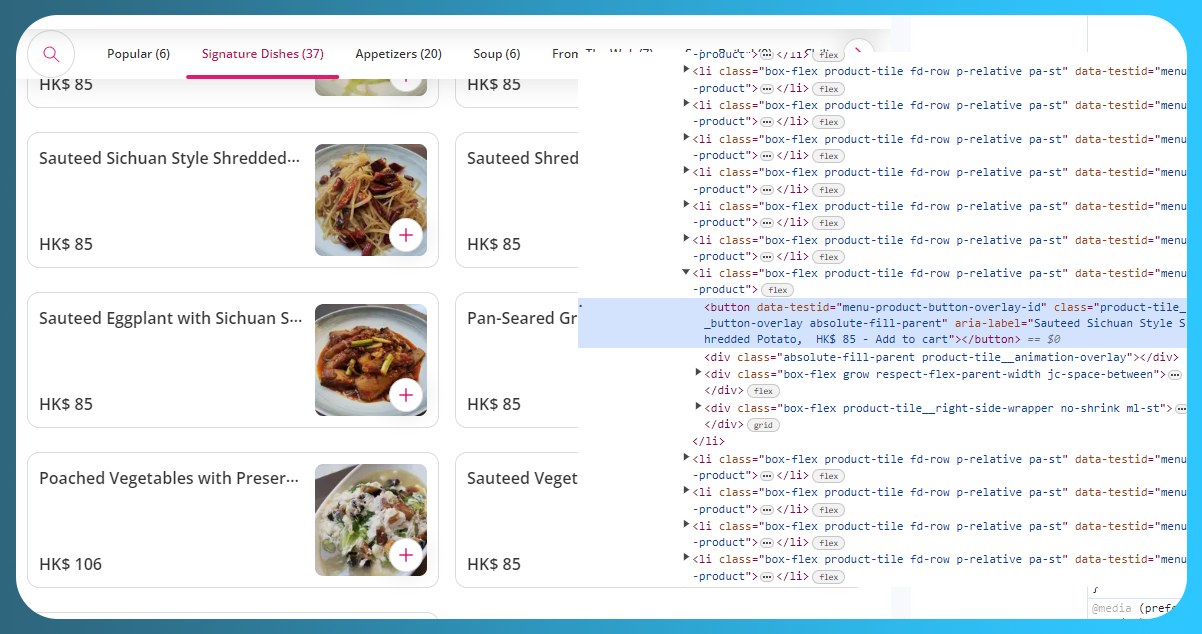This screenshot has height=634, width=1202.
Task: Add Sauteed Sichuan Style Shredded dish to cart
Action: [406, 235]
